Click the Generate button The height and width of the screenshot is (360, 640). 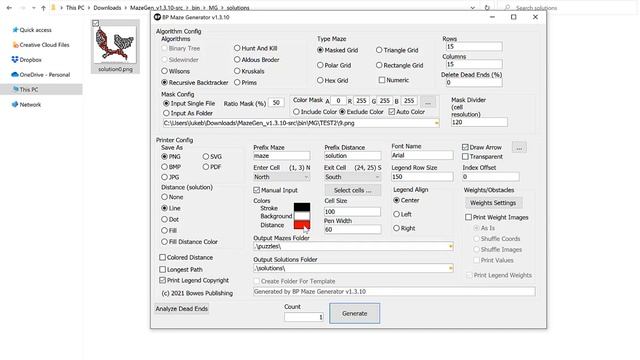[355, 313]
